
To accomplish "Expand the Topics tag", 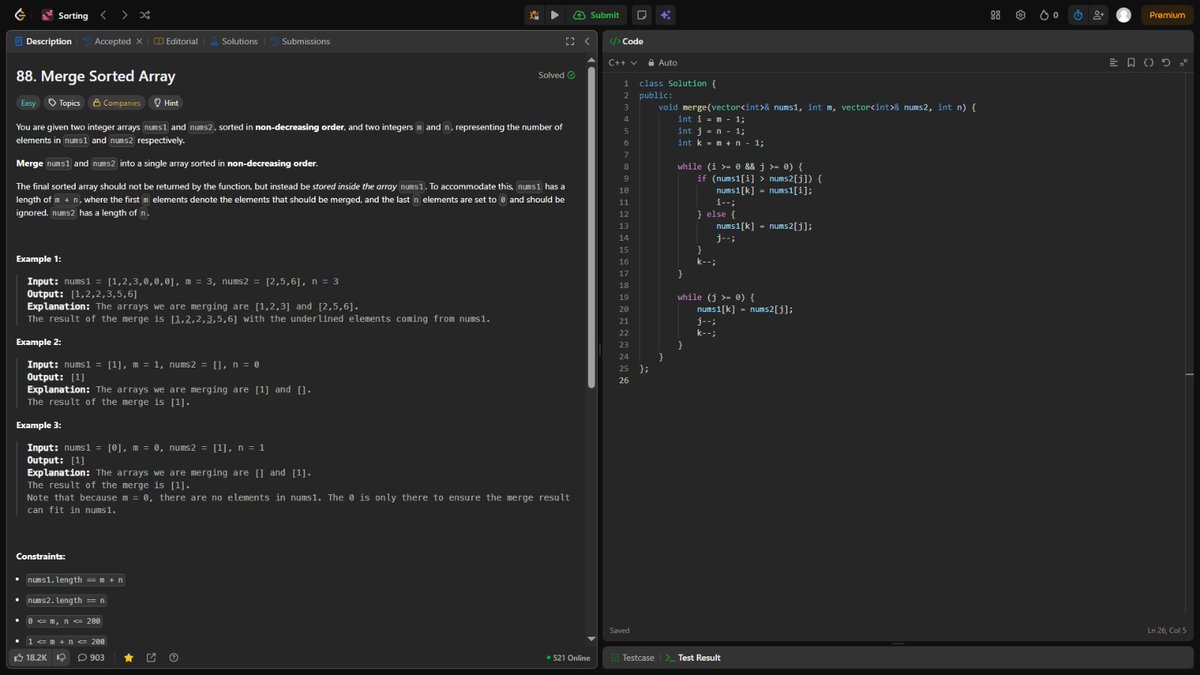I will pos(64,103).
